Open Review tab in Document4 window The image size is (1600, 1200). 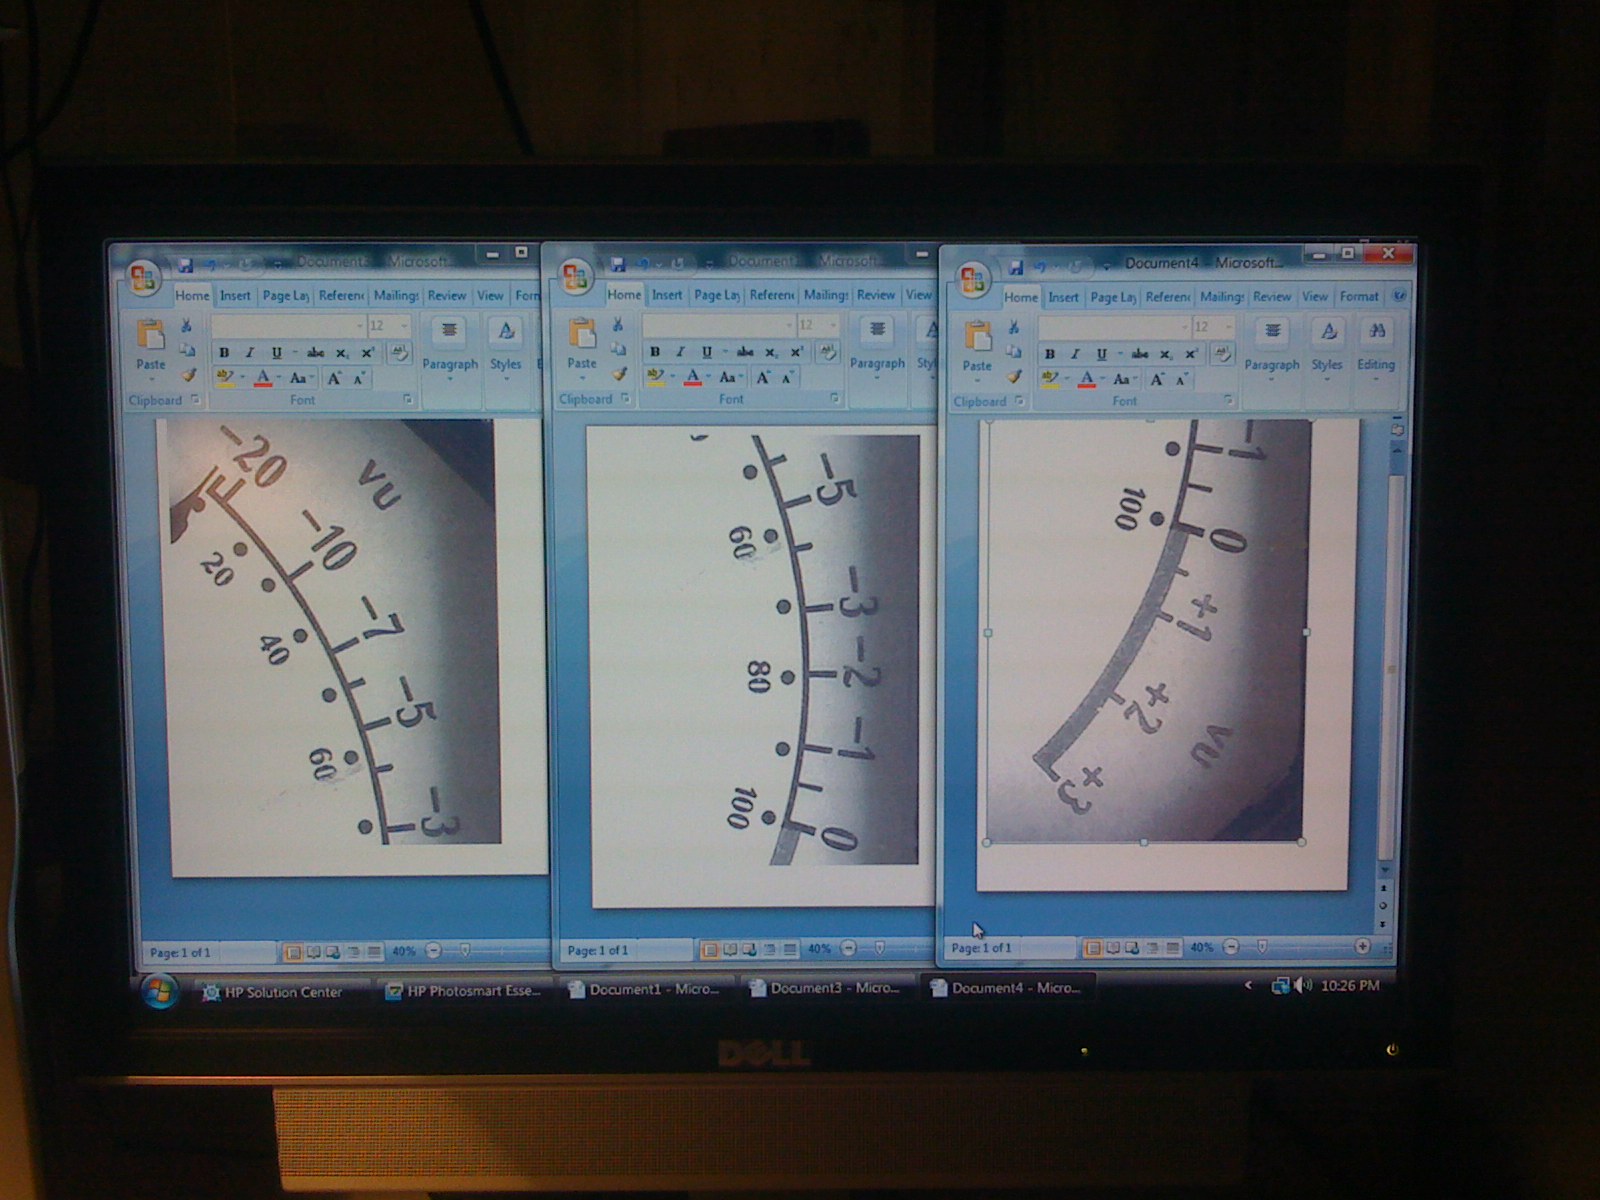pyautogui.click(x=1272, y=296)
